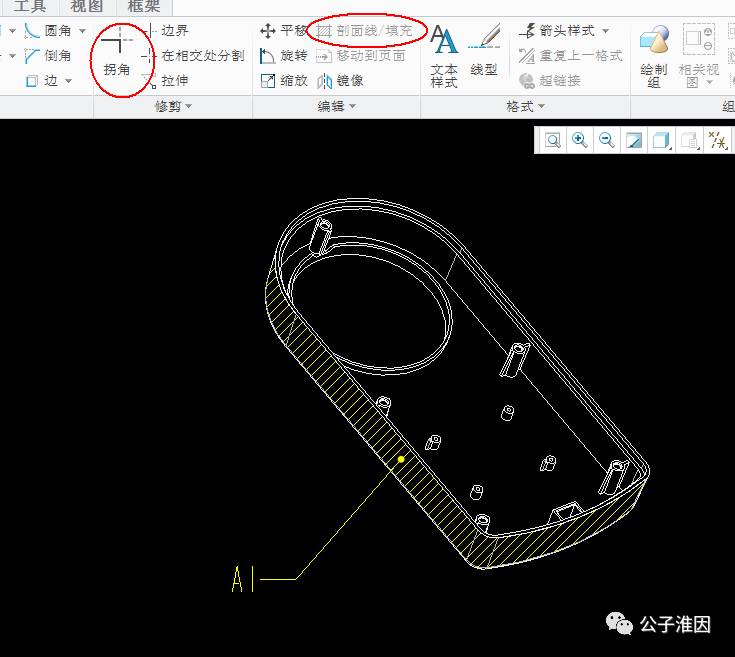Expand the 圆角 dropdown arrow
The width and height of the screenshot is (735, 657).
point(82,31)
